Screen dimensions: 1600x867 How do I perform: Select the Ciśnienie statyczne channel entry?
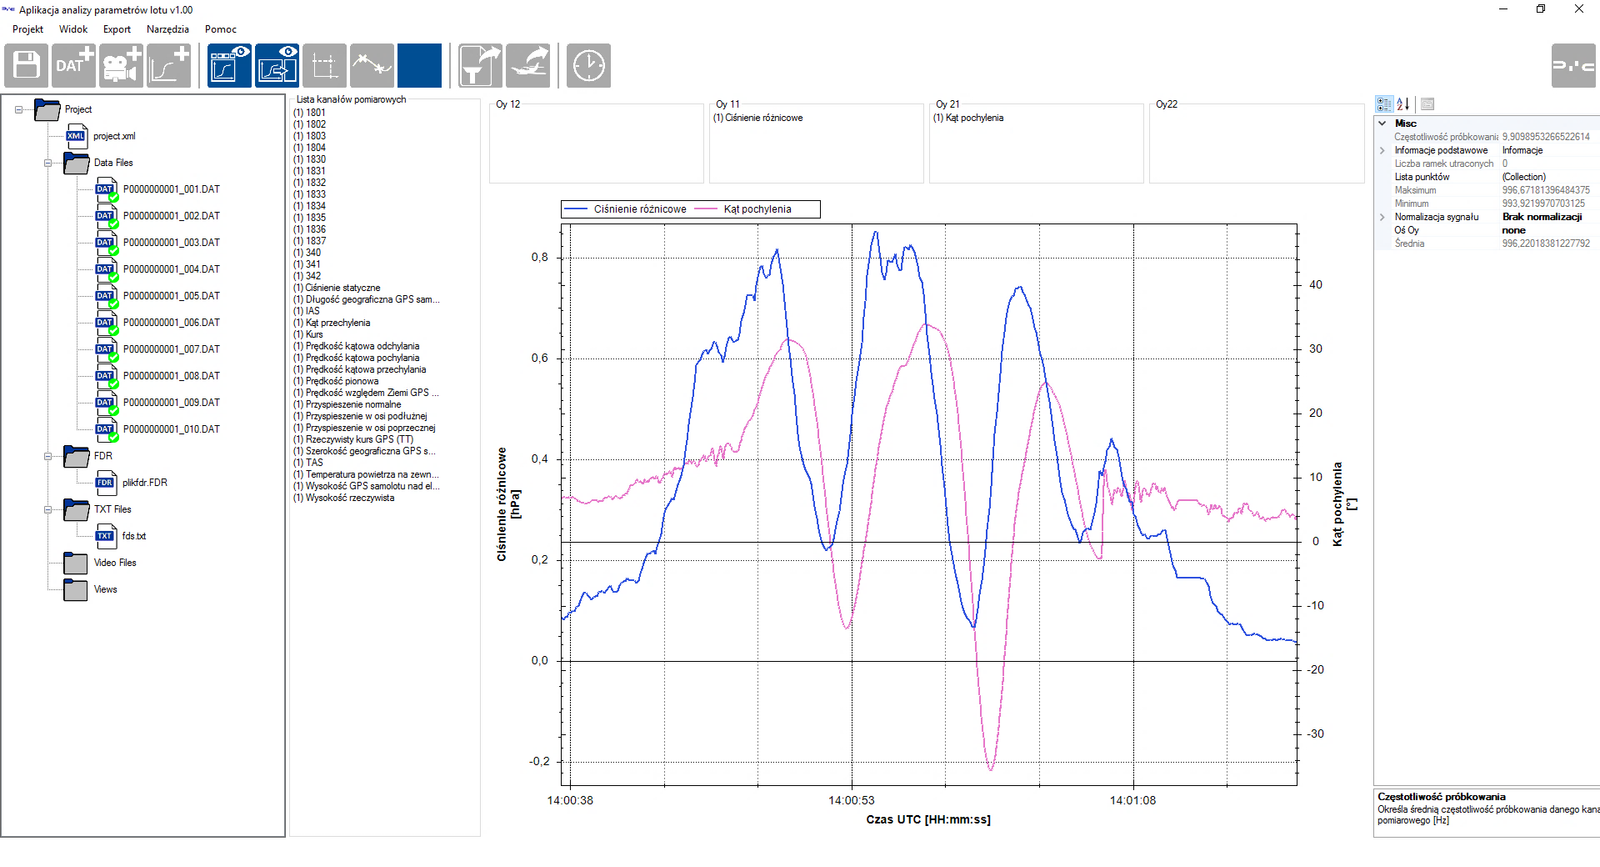point(342,288)
